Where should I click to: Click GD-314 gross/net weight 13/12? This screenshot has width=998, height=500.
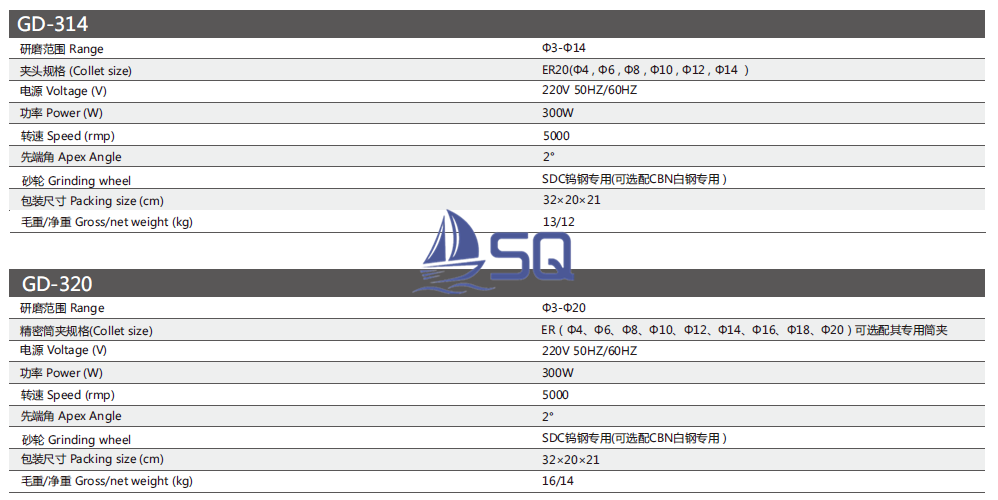558,222
